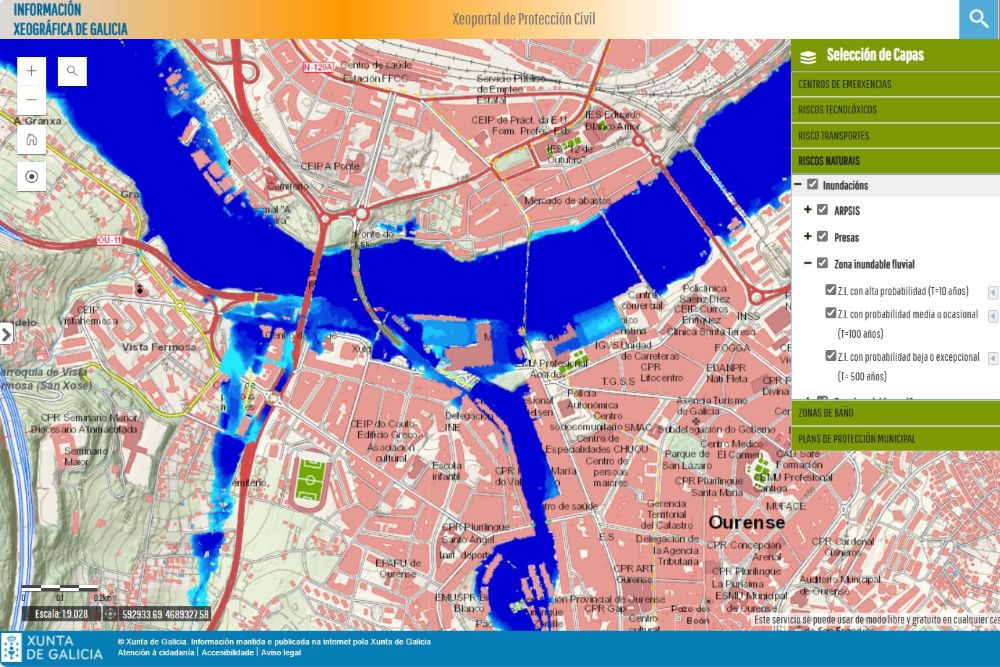The width and height of the screenshot is (1000, 667).
Task: Open the Aviso legal link
Action: pyautogui.click(x=281, y=653)
